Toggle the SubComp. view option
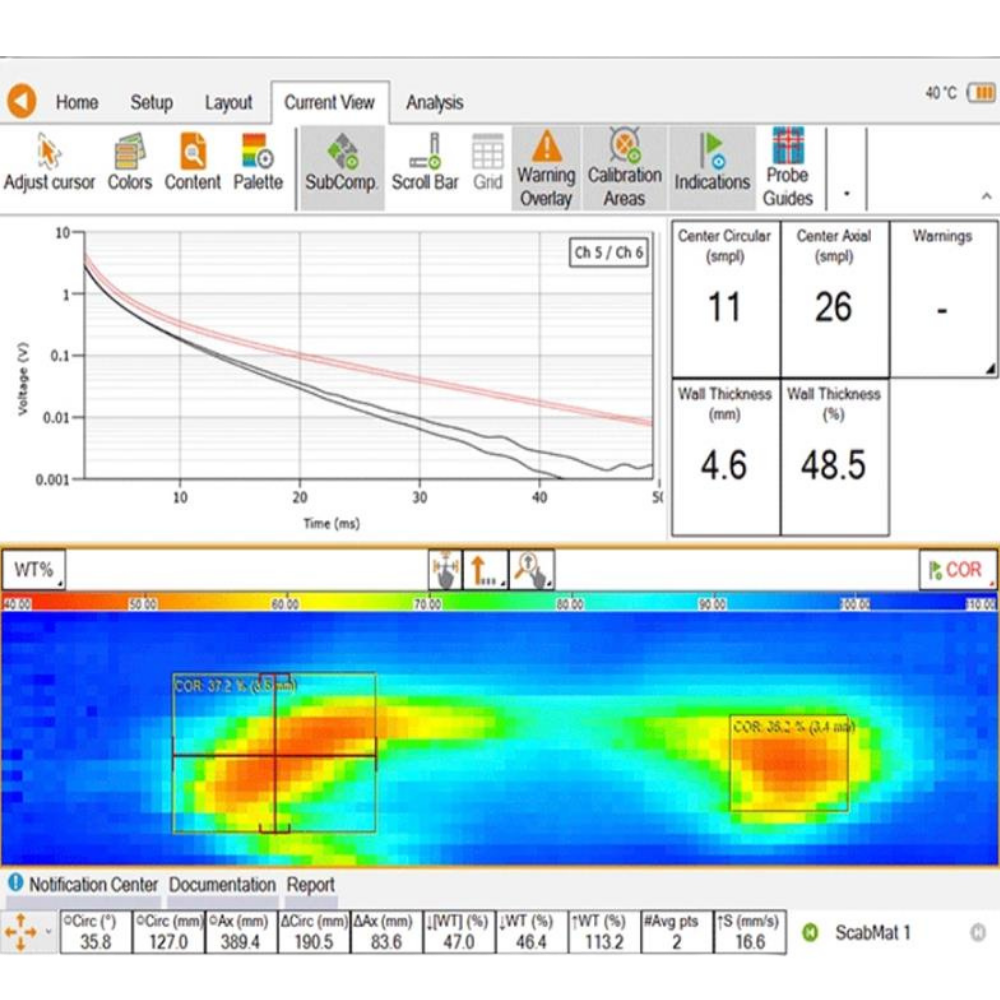Viewport: 1000px width, 1000px height. tap(341, 164)
